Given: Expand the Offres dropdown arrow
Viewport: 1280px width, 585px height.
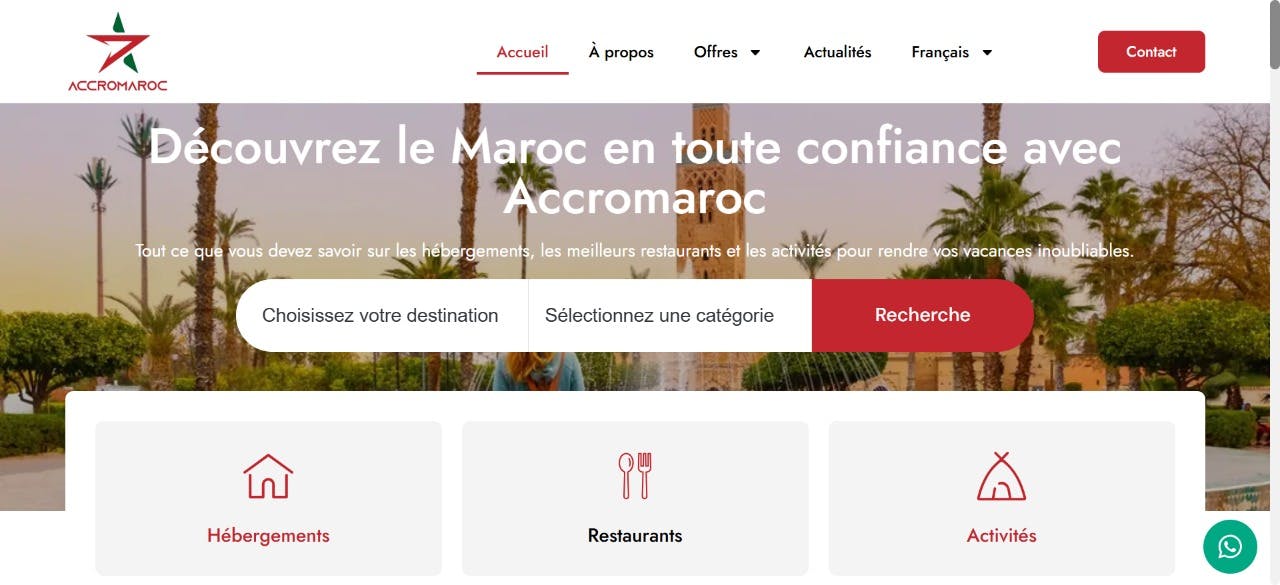Looking at the screenshot, I should tap(755, 52).
